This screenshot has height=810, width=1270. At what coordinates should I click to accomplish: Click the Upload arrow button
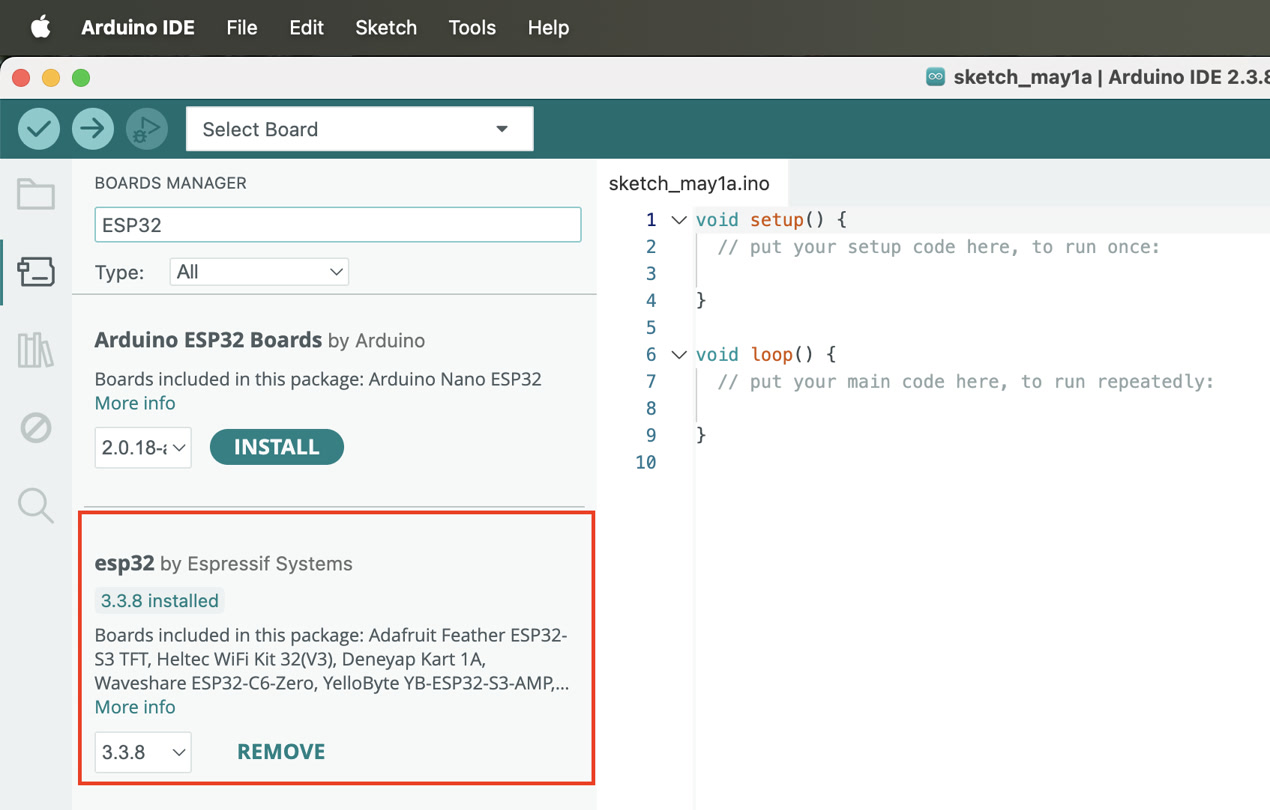click(93, 129)
